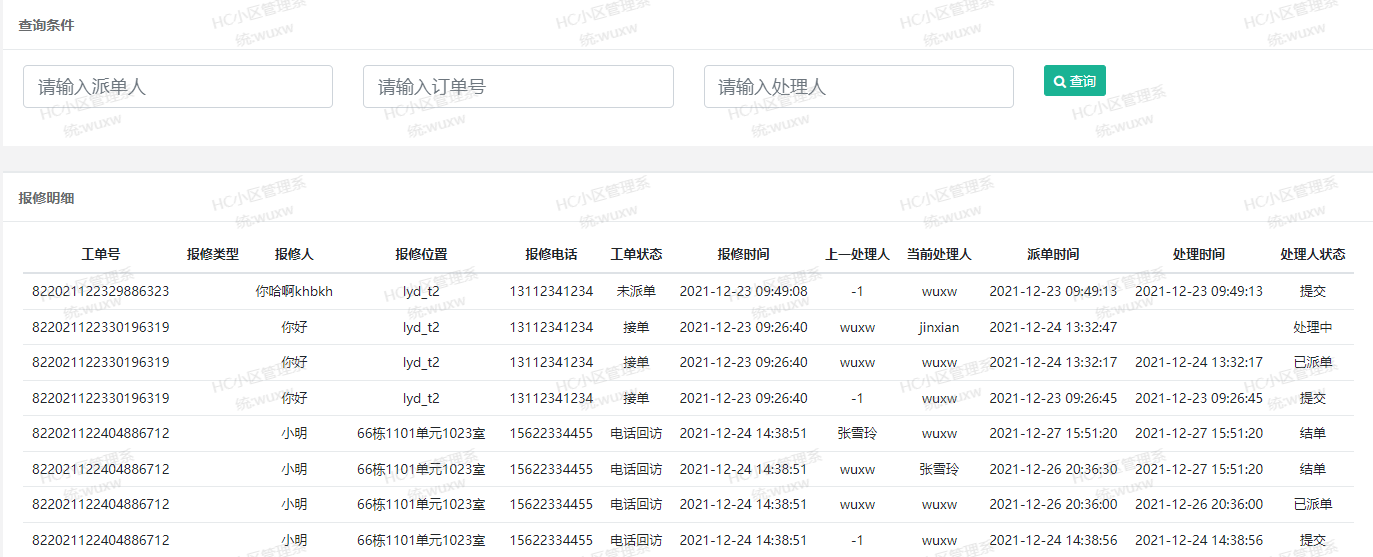The height and width of the screenshot is (557, 1373).
Task: Click the 查询 search button
Action: (x=1074, y=81)
